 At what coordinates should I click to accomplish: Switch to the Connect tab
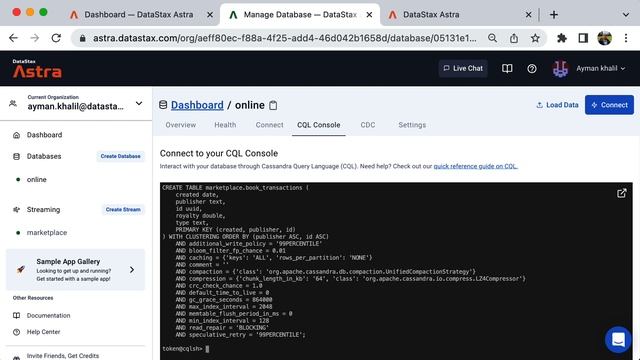269,125
